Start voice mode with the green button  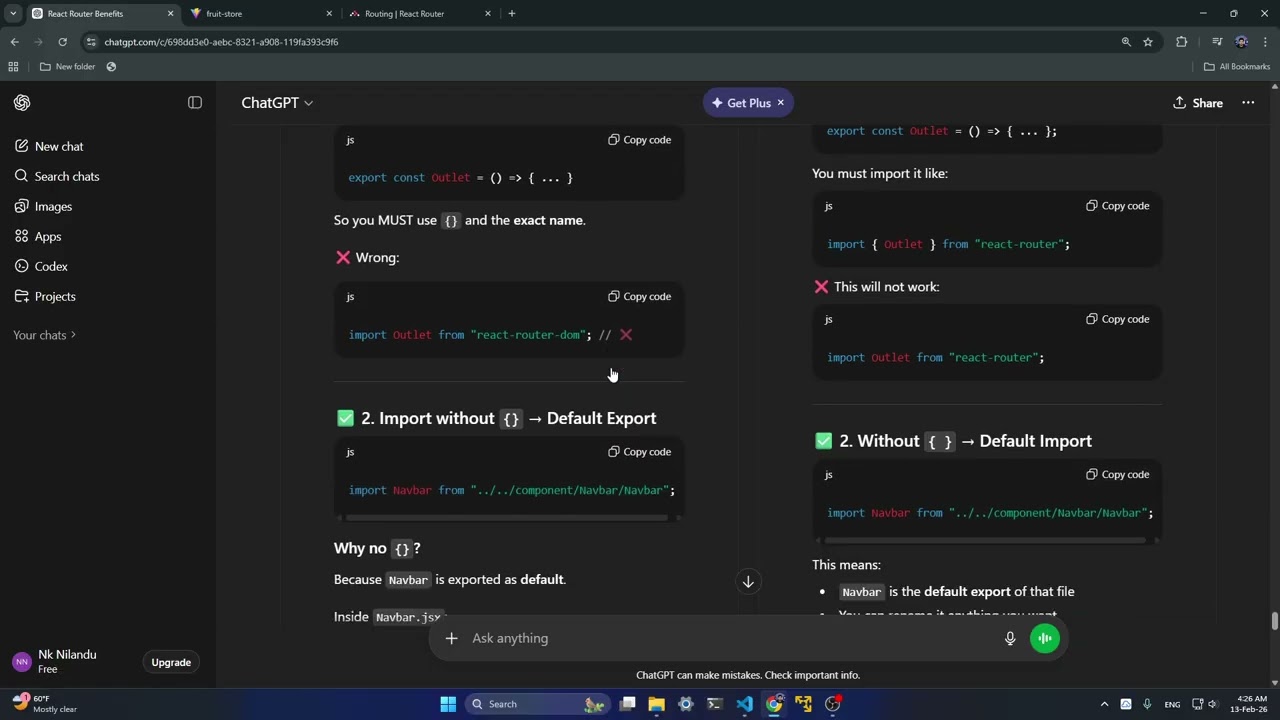[x=1044, y=638]
